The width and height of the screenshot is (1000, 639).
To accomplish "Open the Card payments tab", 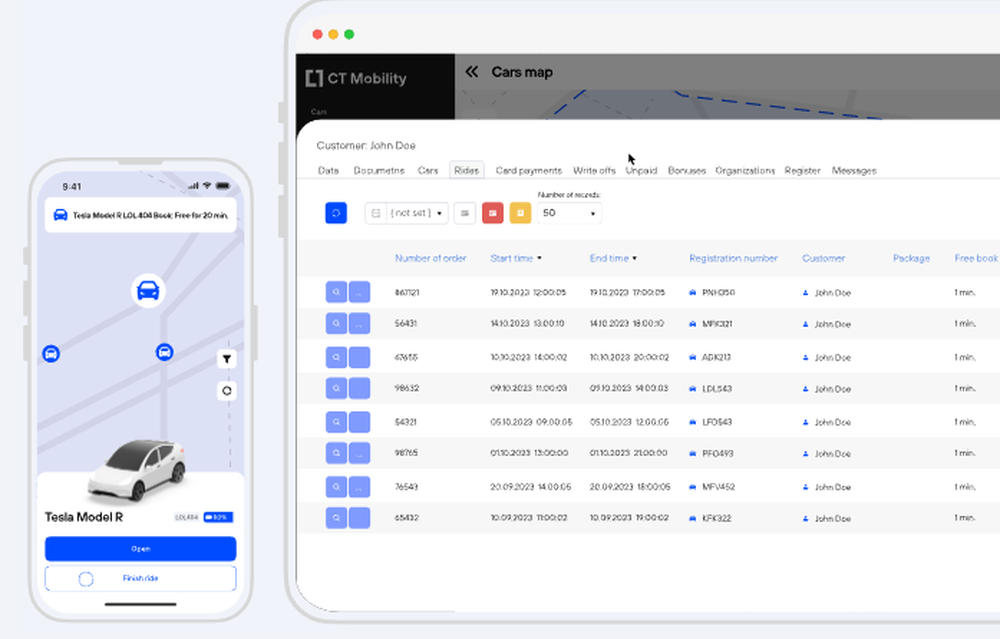I will coord(529,170).
